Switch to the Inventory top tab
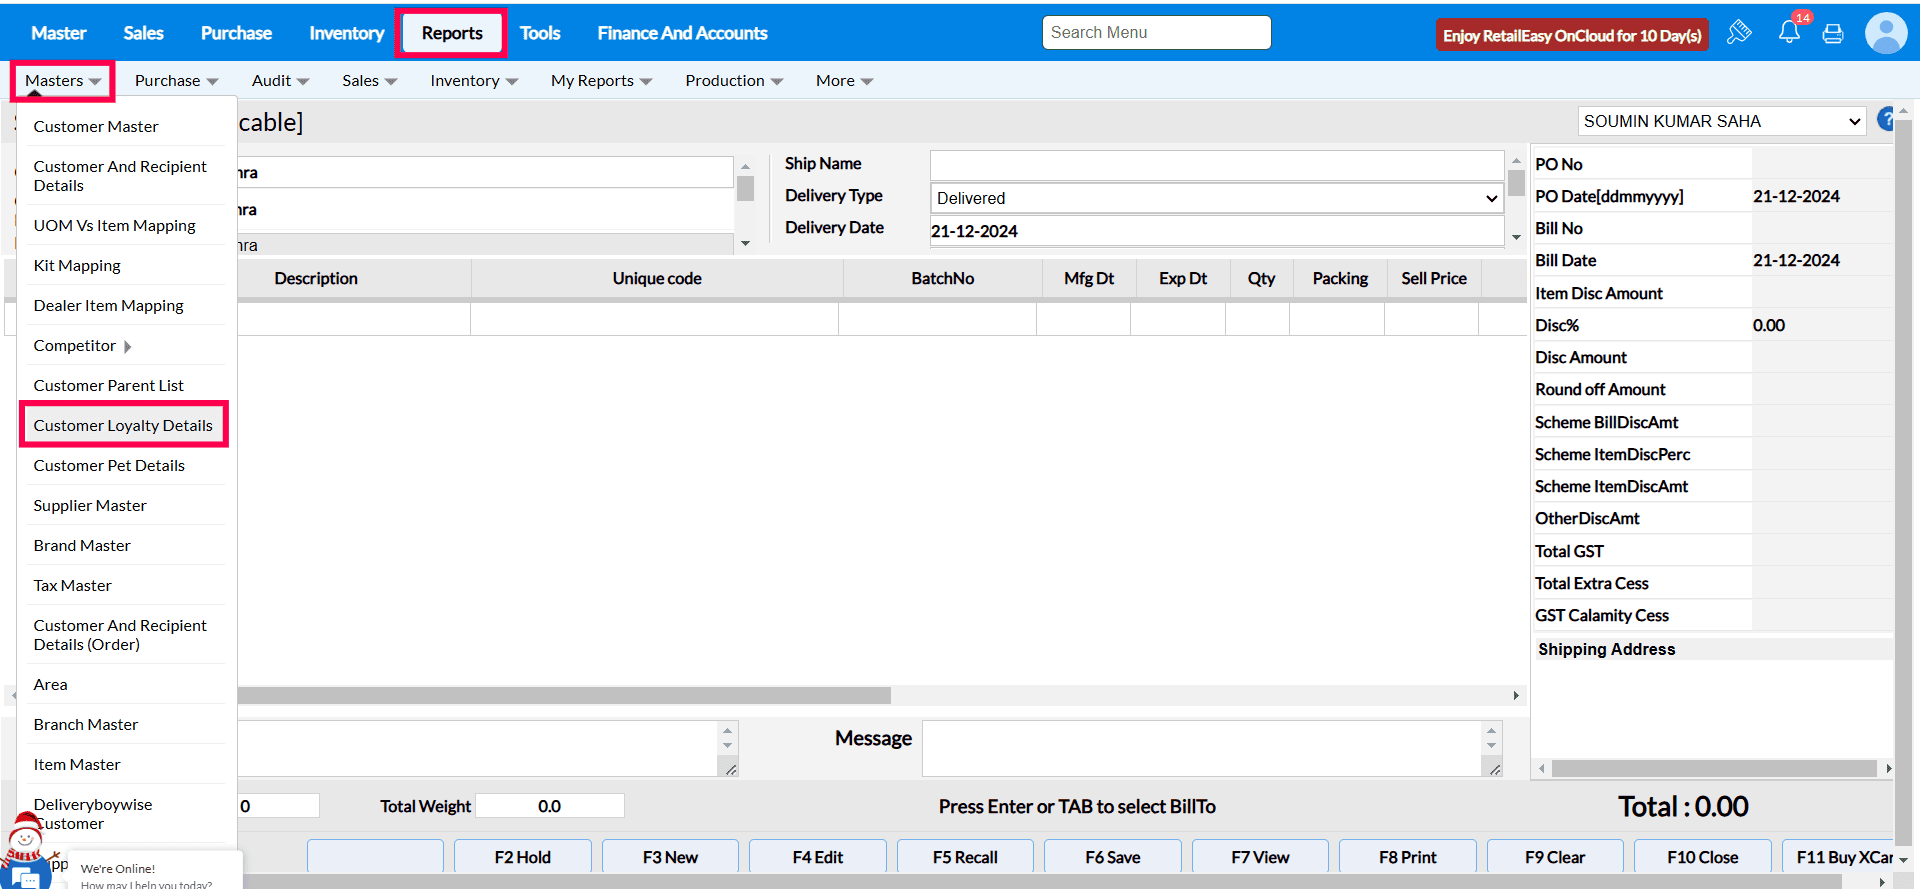Viewport: 1920px width, 889px height. tap(346, 33)
